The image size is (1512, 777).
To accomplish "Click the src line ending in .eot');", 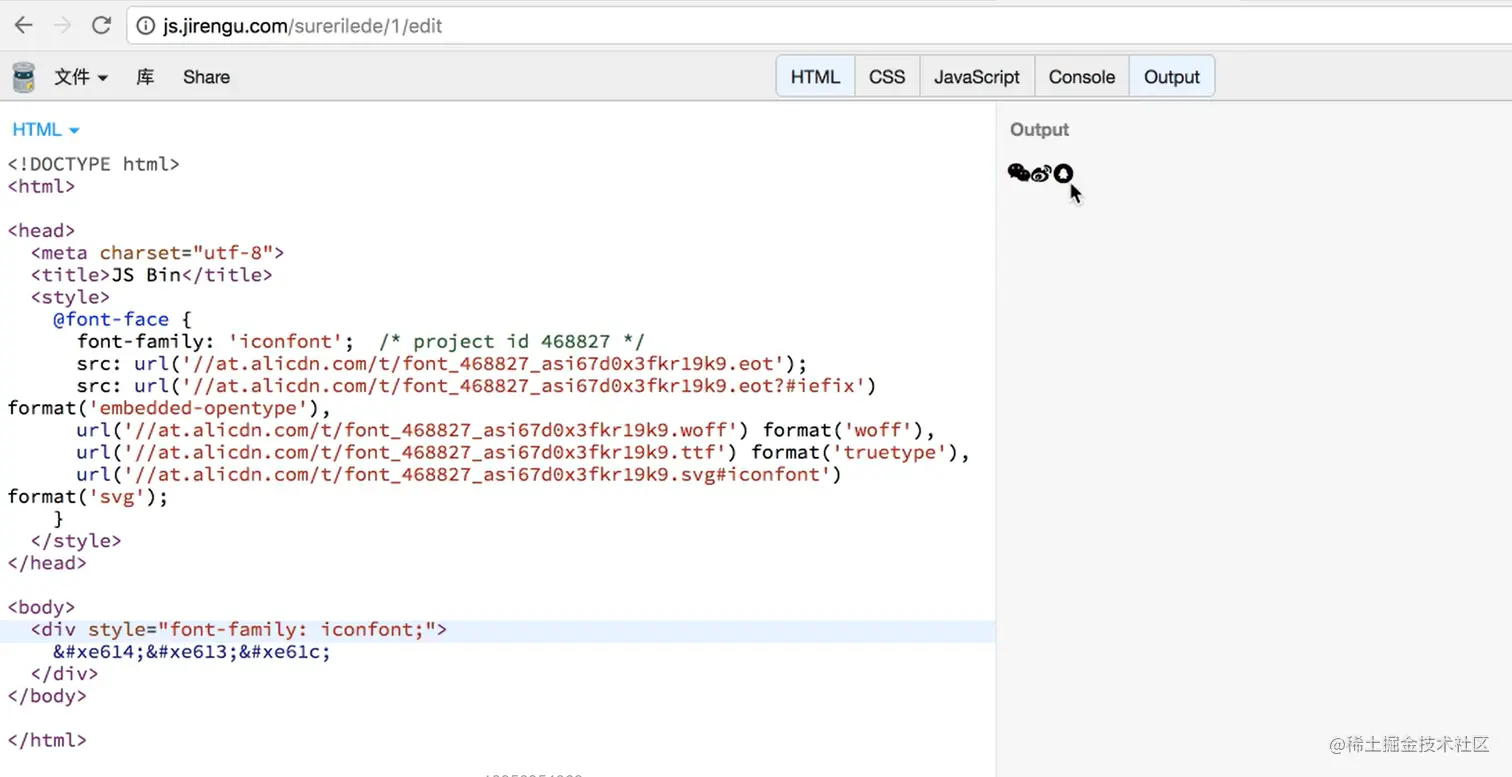I will click(x=442, y=363).
